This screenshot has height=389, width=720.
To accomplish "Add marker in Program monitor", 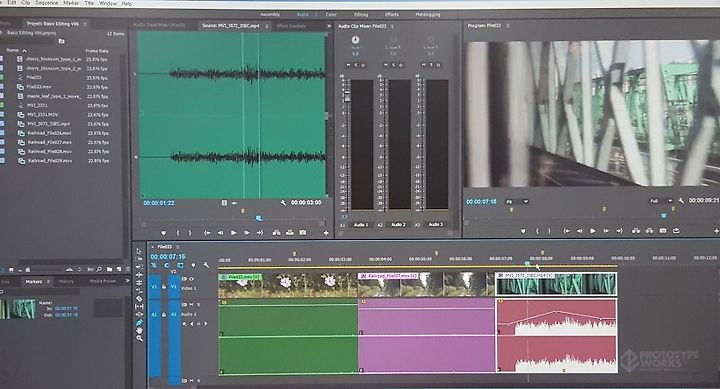I will click(x=523, y=231).
